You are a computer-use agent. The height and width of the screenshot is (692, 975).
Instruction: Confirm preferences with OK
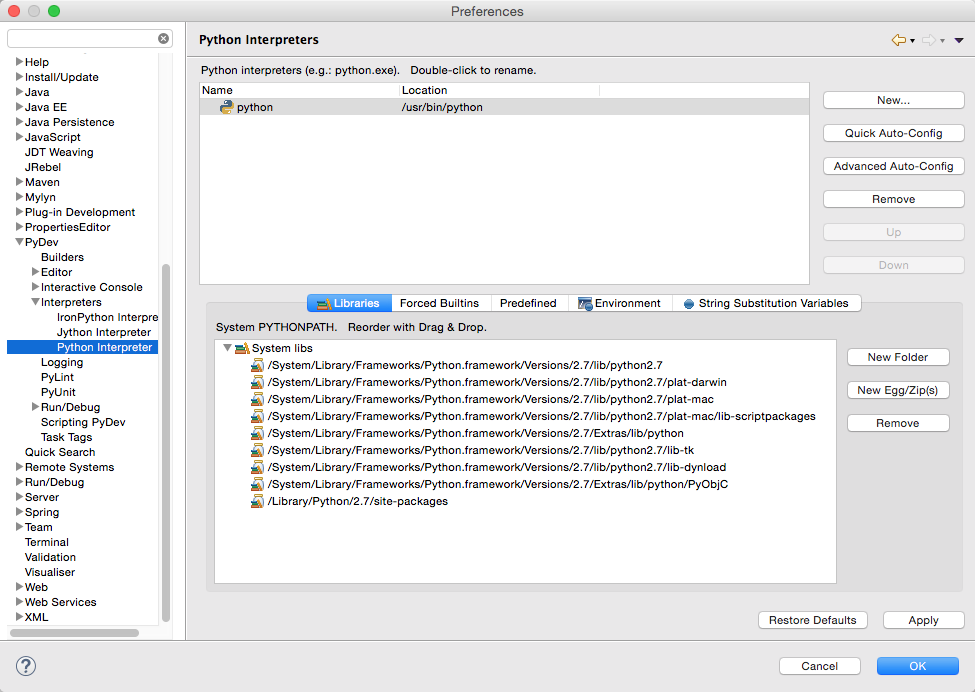(918, 666)
